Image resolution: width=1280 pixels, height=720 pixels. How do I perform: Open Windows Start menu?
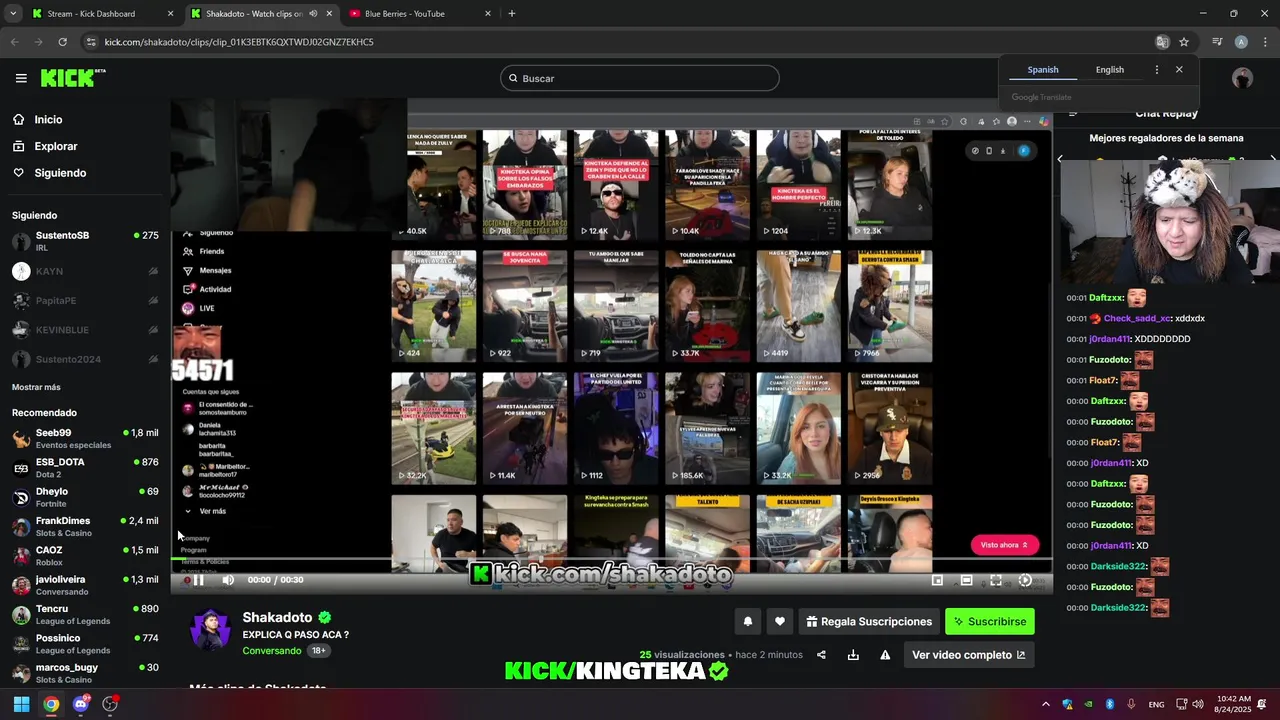click(21, 704)
